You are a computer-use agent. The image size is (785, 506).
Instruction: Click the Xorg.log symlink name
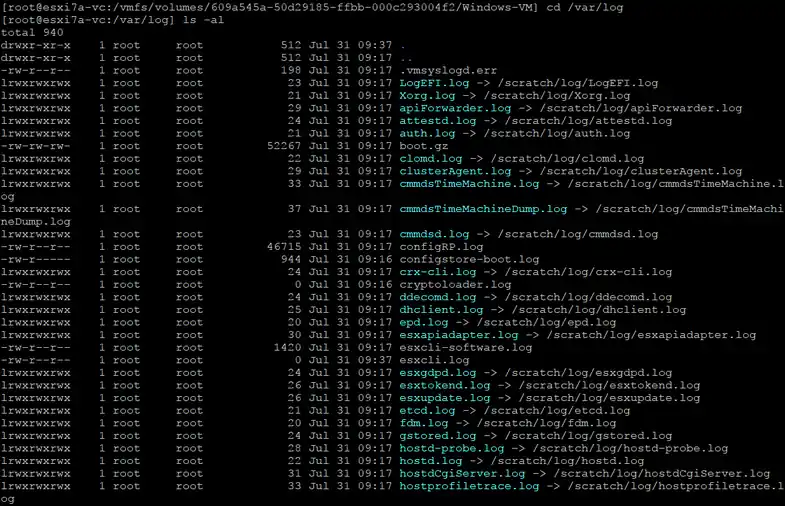(x=427, y=96)
